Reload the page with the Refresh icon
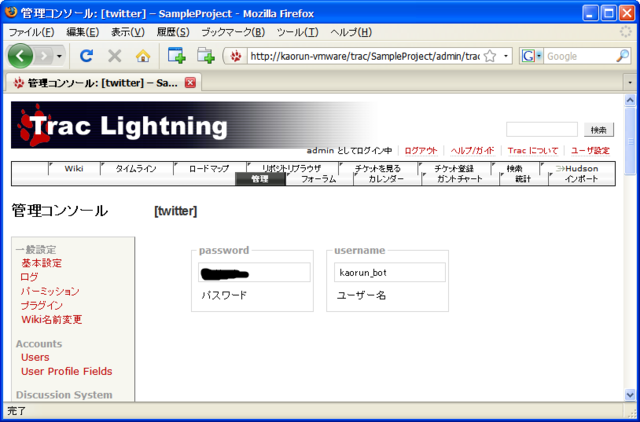The image size is (640, 422). 86,56
